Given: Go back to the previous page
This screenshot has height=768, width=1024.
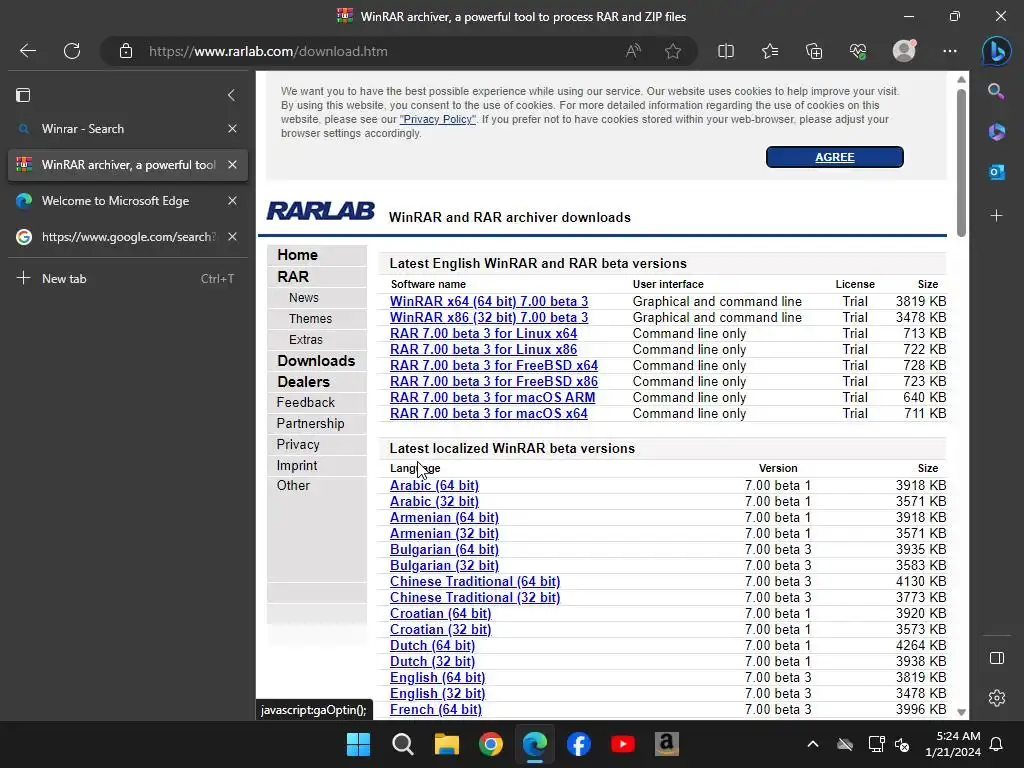Looking at the screenshot, I should point(27,51).
